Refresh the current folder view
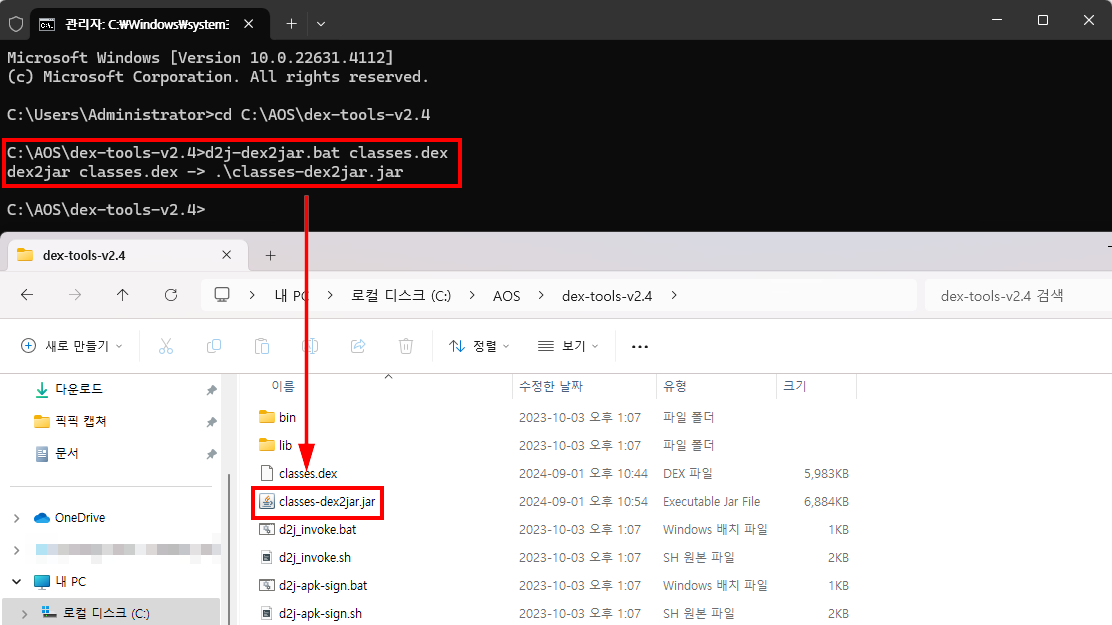 (x=171, y=295)
